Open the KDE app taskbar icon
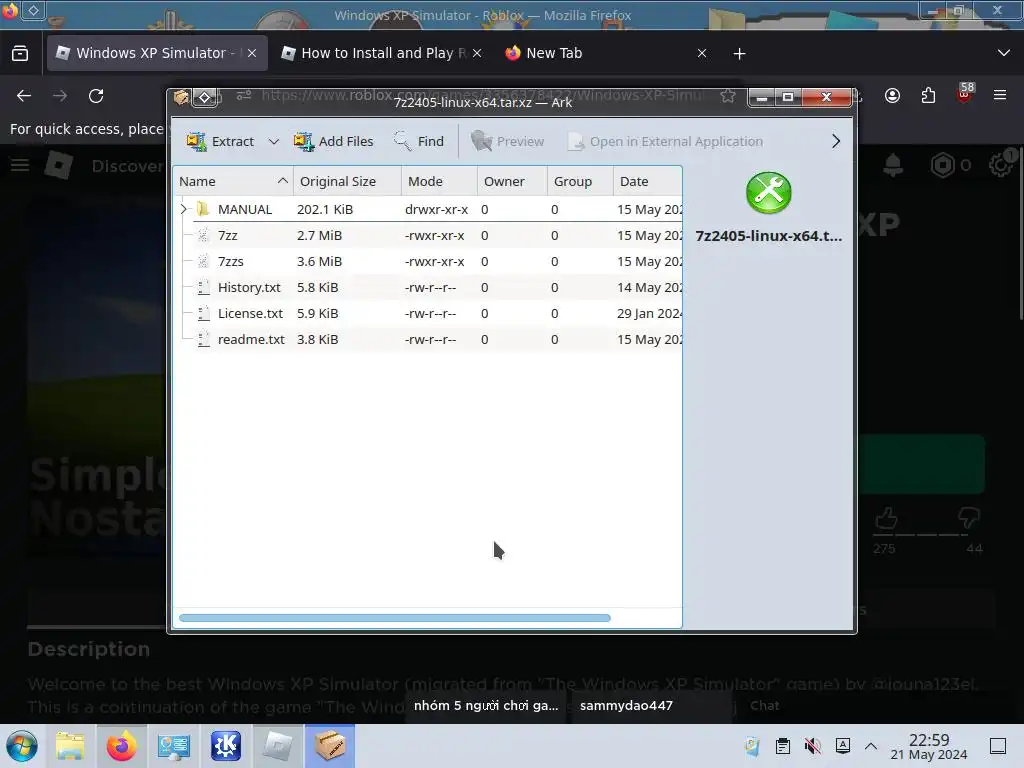Image resolution: width=1024 pixels, height=768 pixels. pos(226,746)
